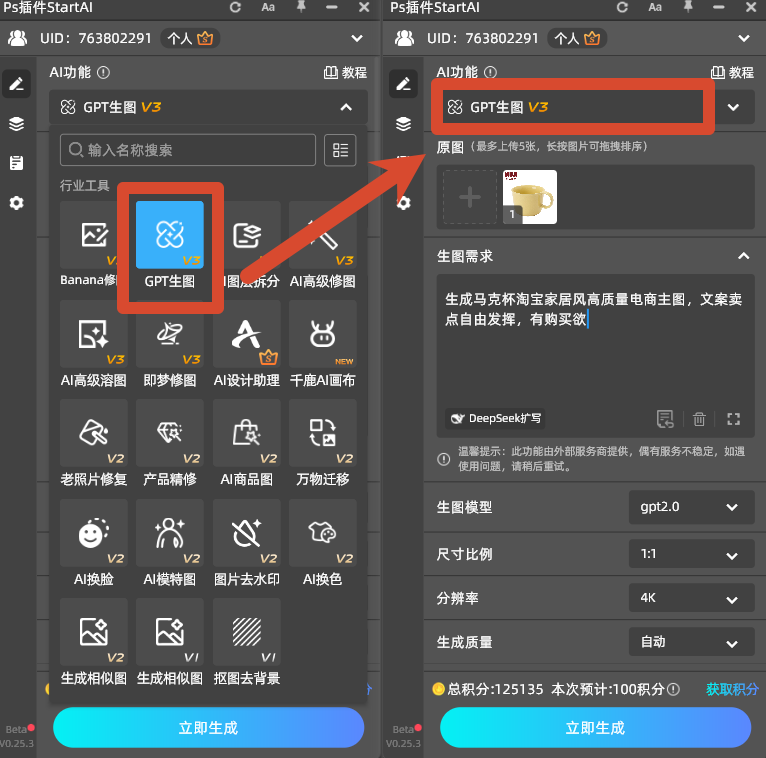Select the GPT生图 tool tile
Screen dimensions: 766x758
(170, 235)
